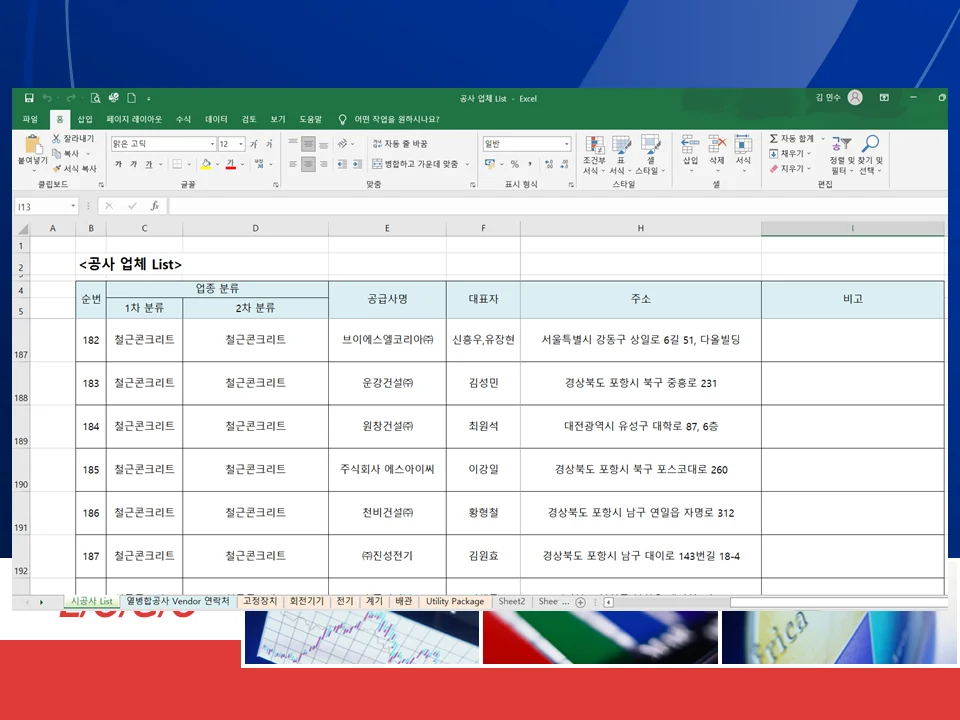Image resolution: width=960 pixels, height=720 pixels.
Task: Click 병합하고 가운데 맞춤 merge button
Action: point(415,164)
